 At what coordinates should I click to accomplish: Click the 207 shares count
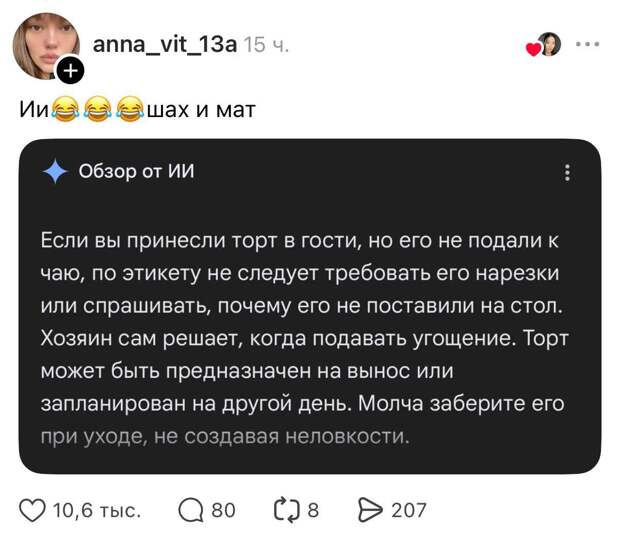tap(408, 510)
